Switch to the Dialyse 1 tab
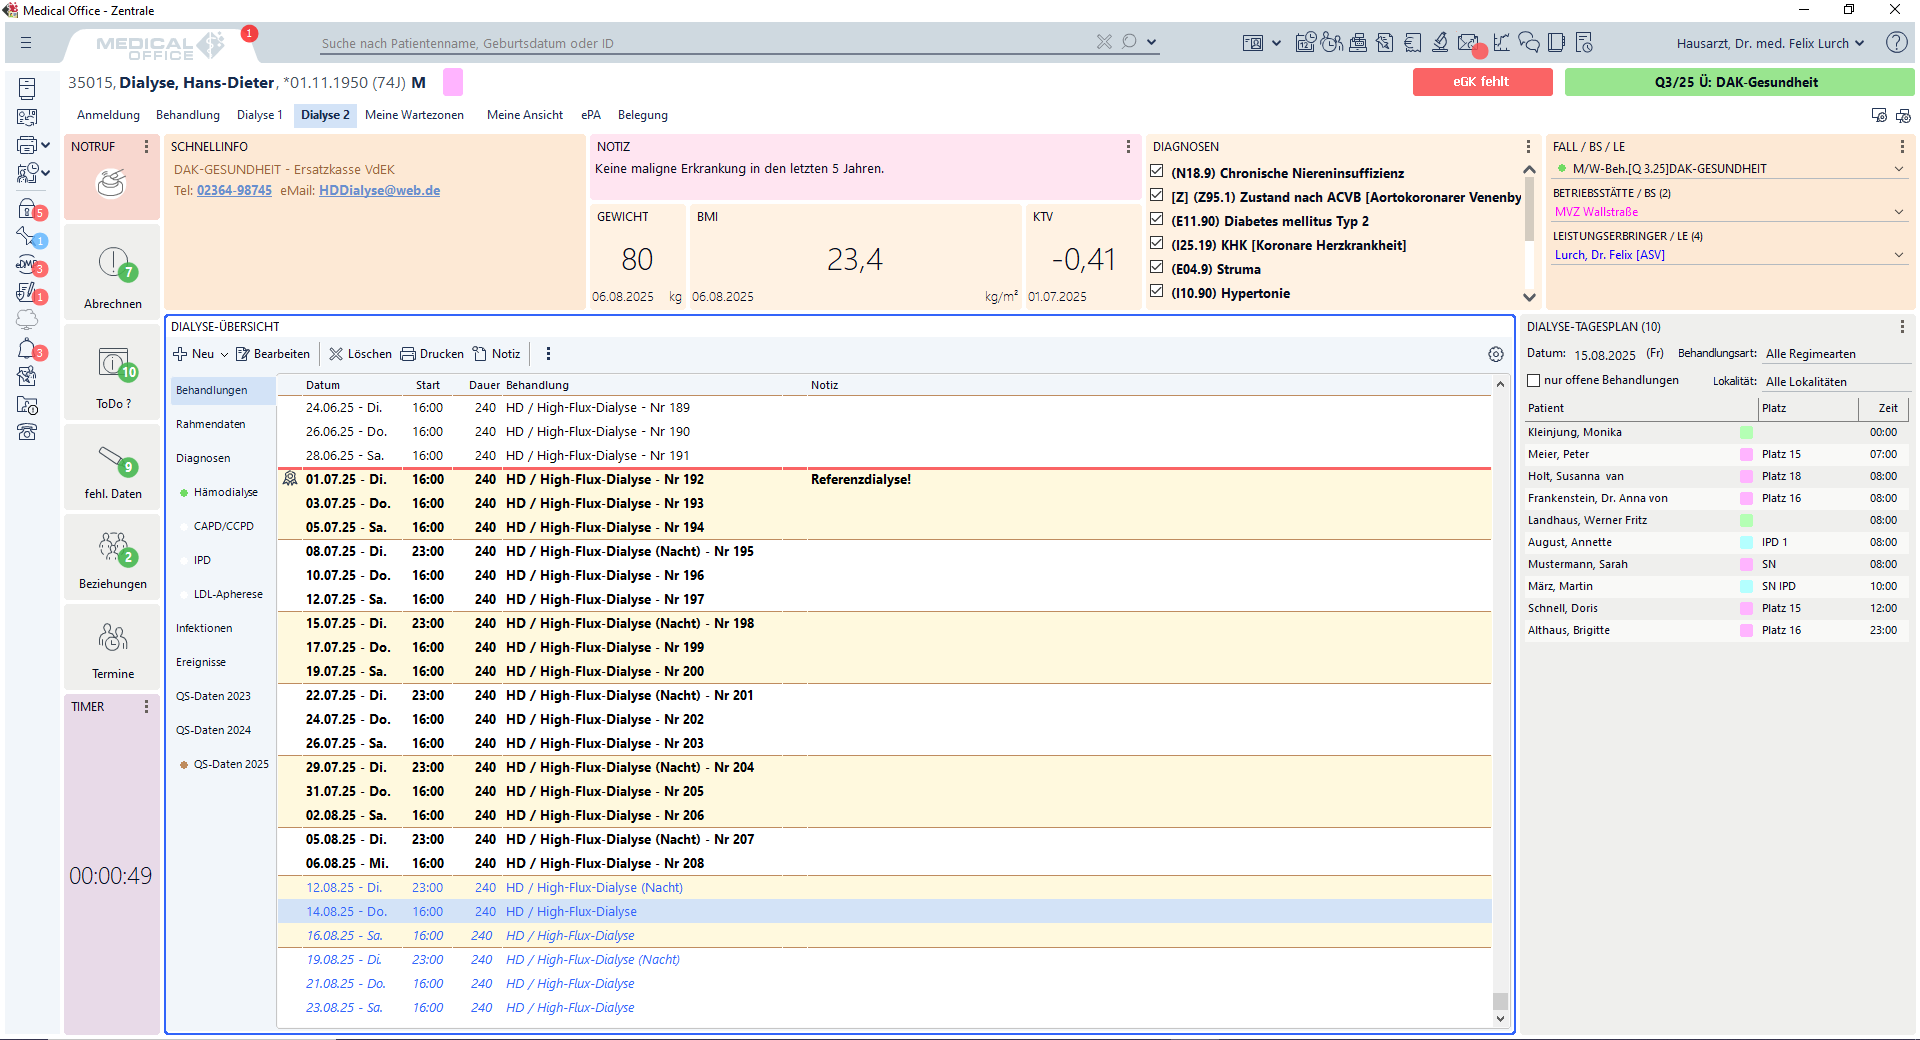1920x1040 pixels. coord(259,115)
